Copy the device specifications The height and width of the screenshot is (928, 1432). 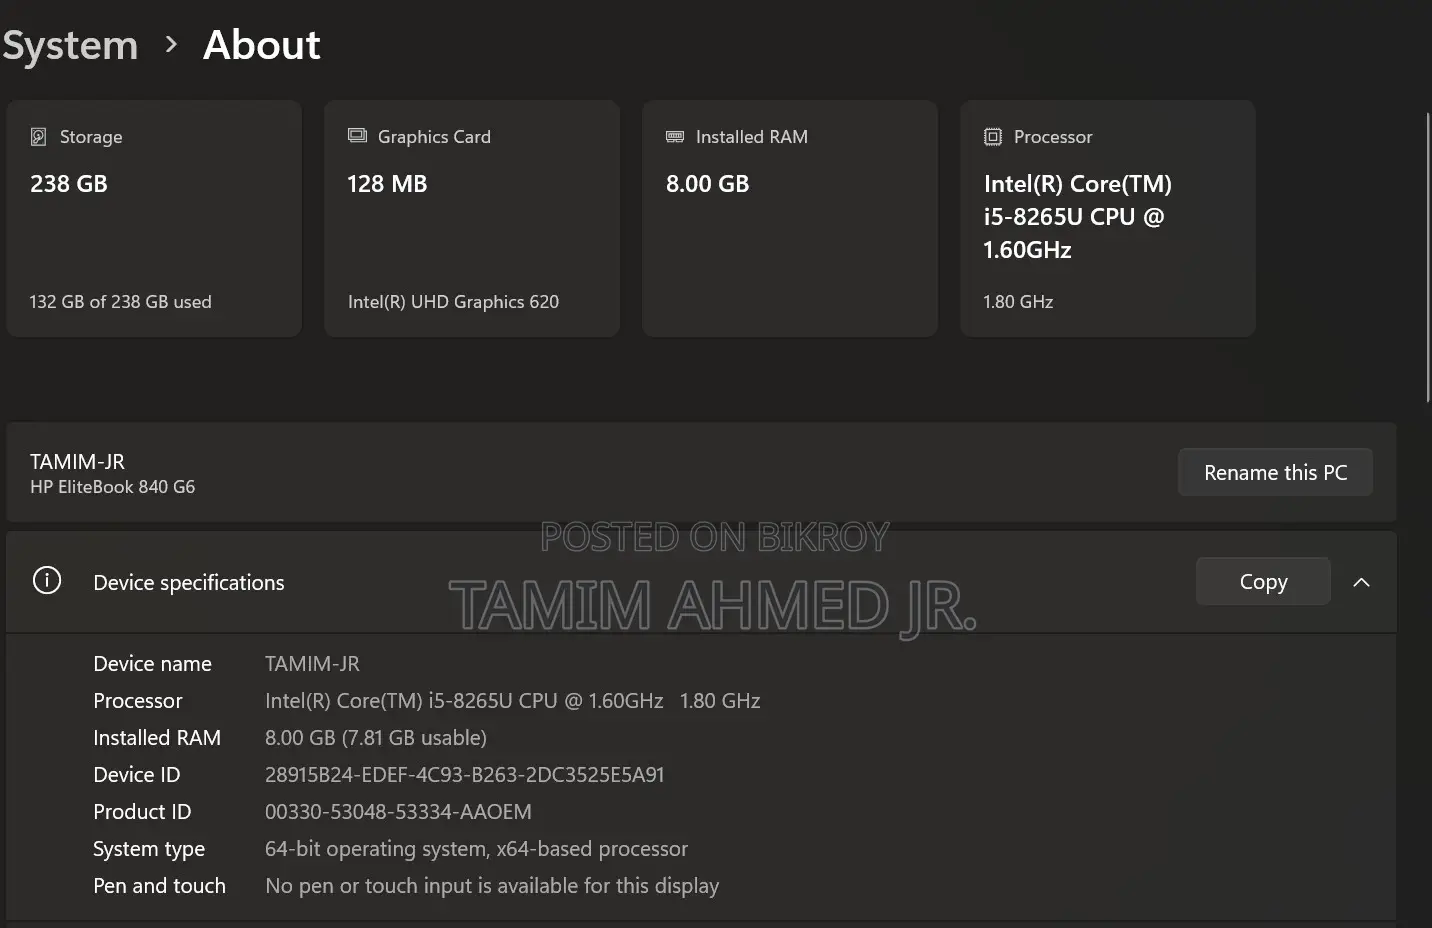1263,581
